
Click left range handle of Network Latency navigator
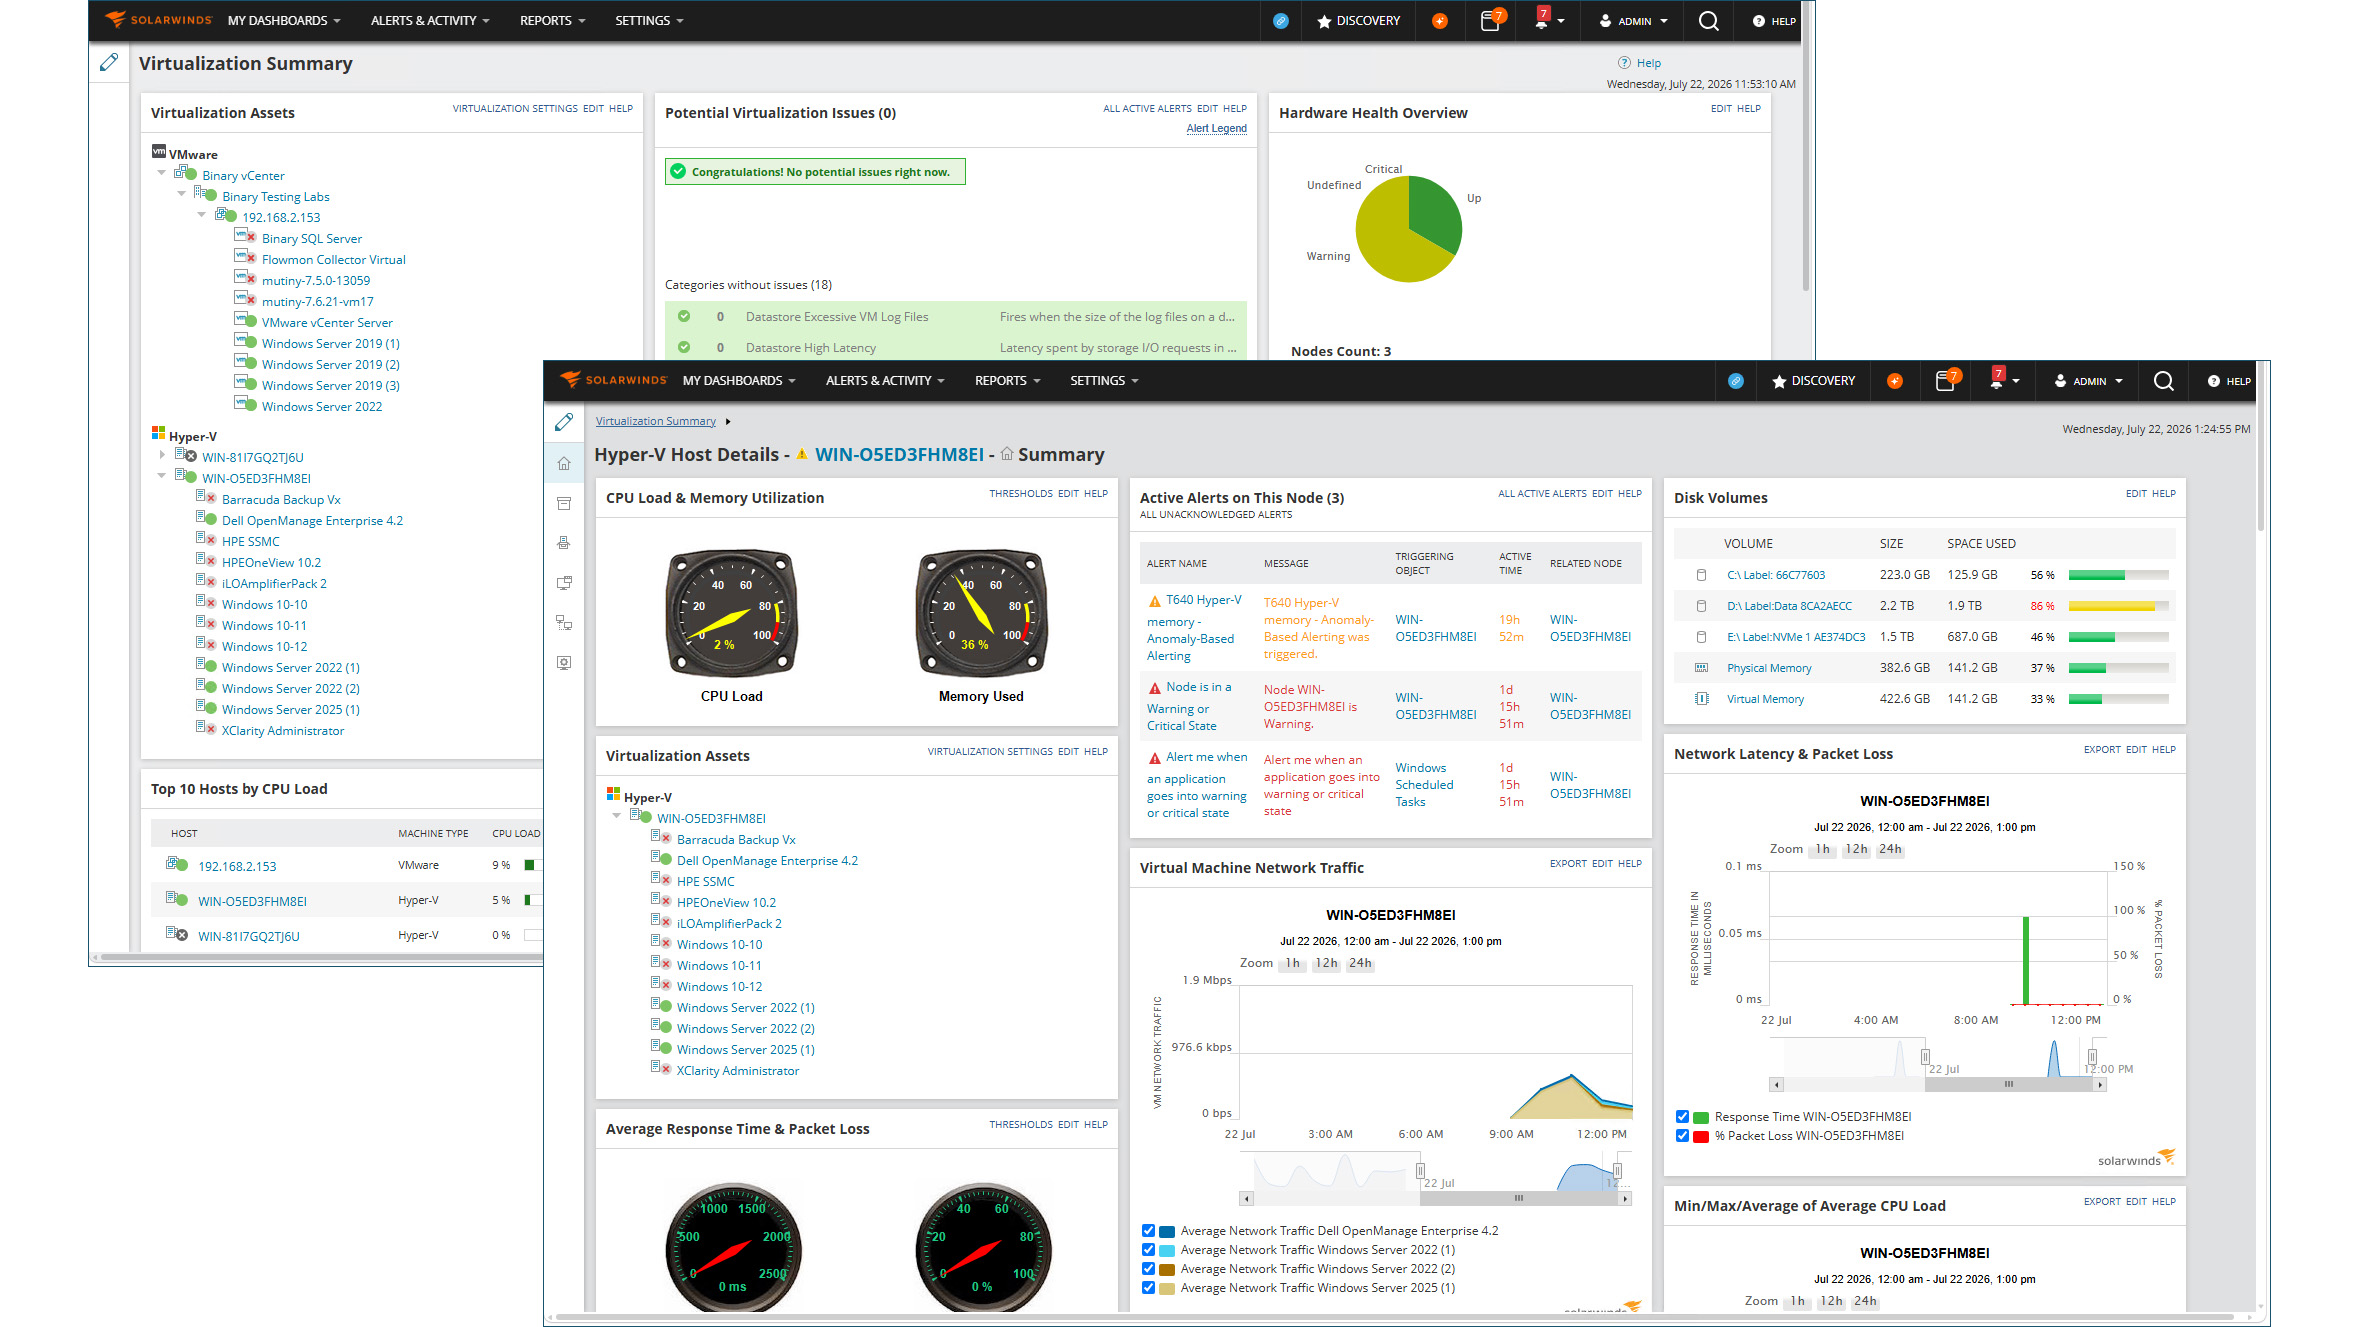pyautogui.click(x=1925, y=1057)
